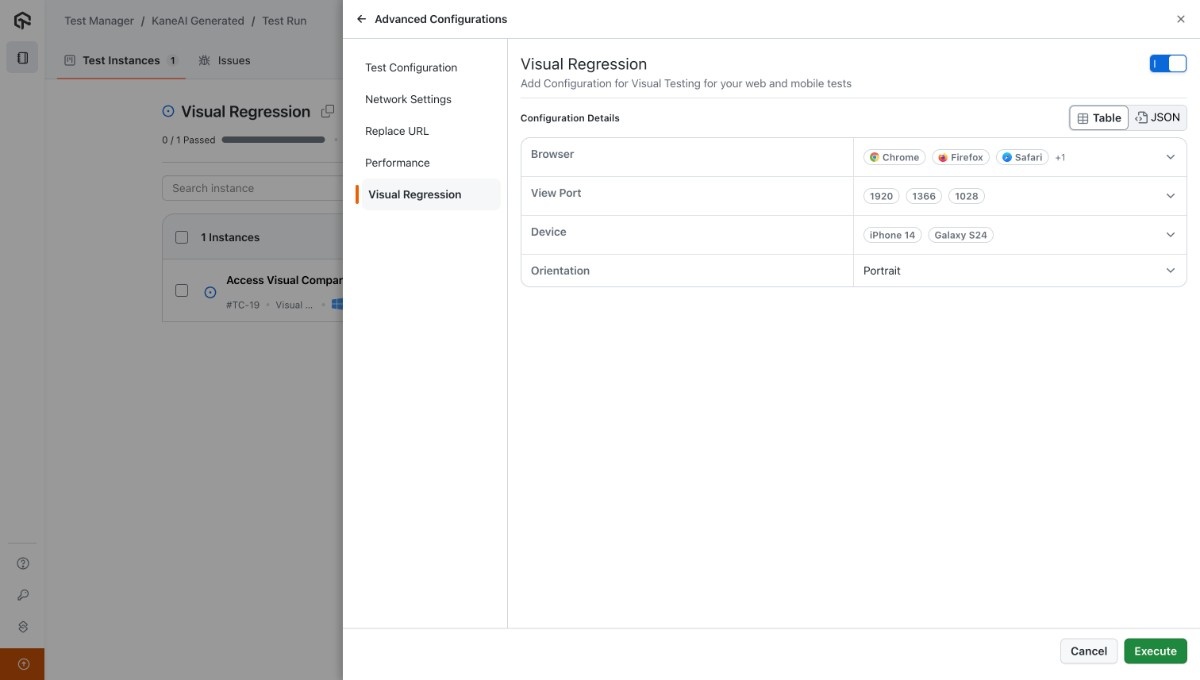Click the S-shaped icon in the sidebar
This screenshot has height=680, width=1200.
[22, 626]
